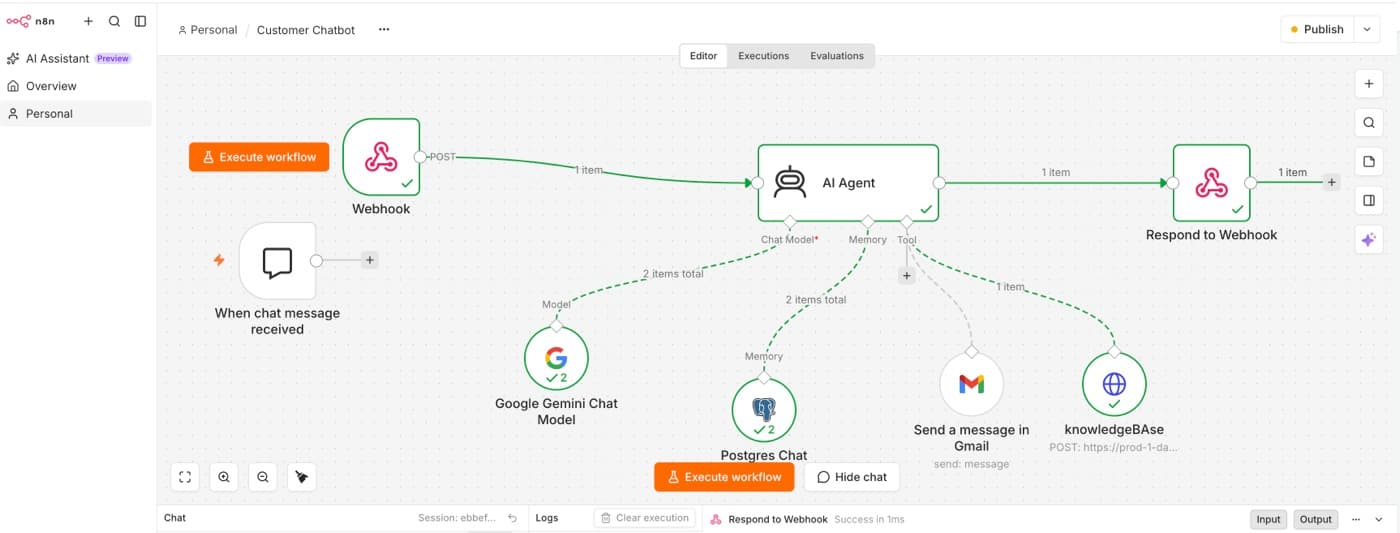This screenshot has width=1400, height=533.
Task: Click Memory connector on AI Agent
Action: pos(867,221)
